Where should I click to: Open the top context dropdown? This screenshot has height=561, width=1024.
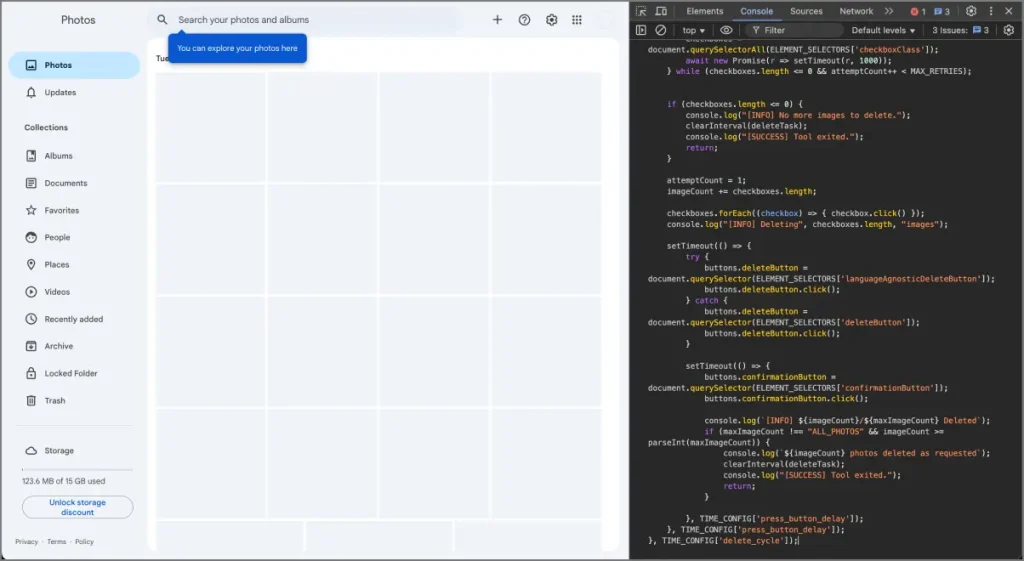(x=694, y=30)
